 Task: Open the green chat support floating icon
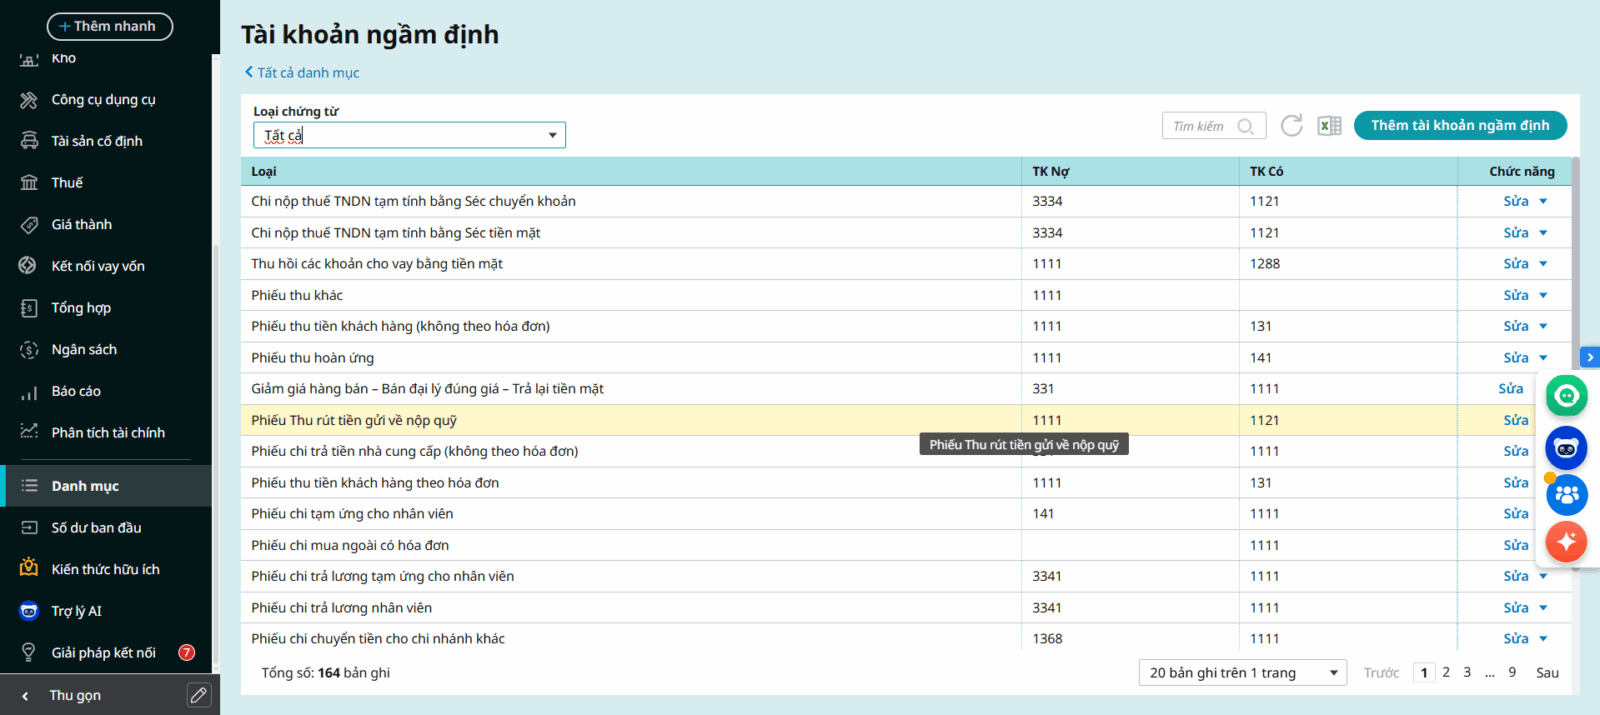(1566, 396)
